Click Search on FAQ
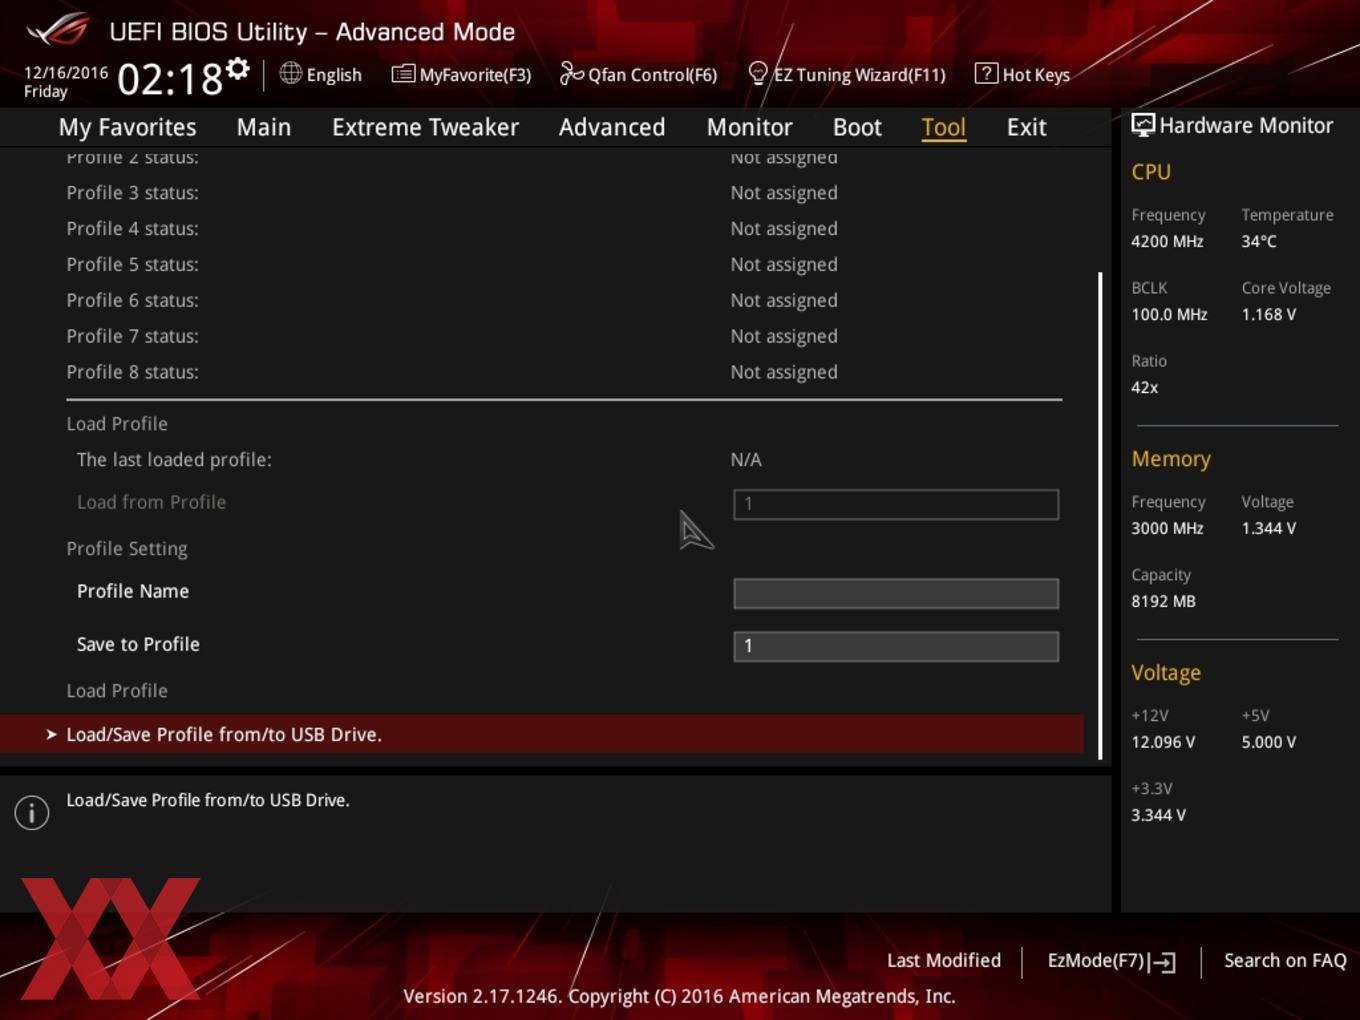The image size is (1360, 1020). click(x=1285, y=960)
